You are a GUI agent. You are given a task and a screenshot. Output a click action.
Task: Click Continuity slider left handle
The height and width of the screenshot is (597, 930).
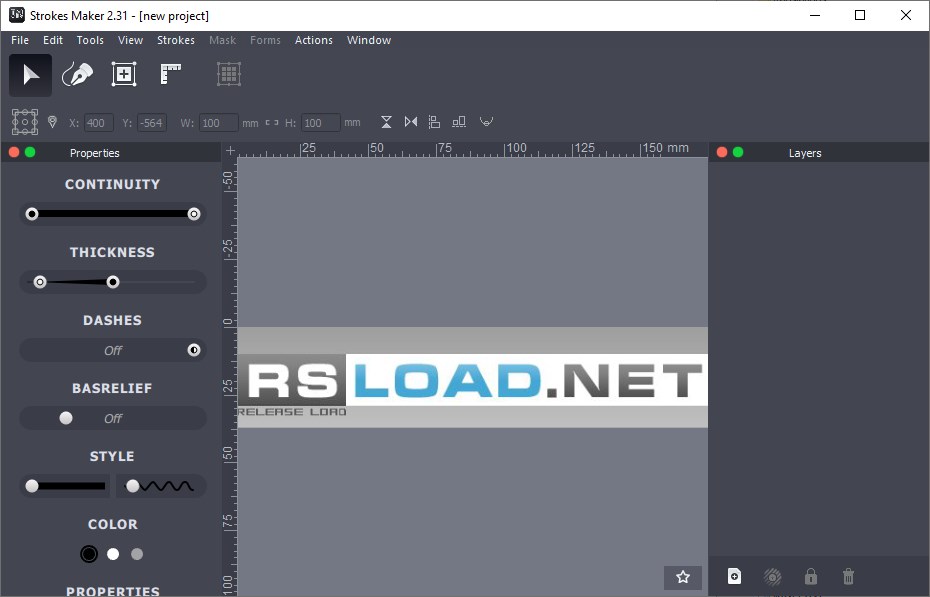pyautogui.click(x=32, y=214)
